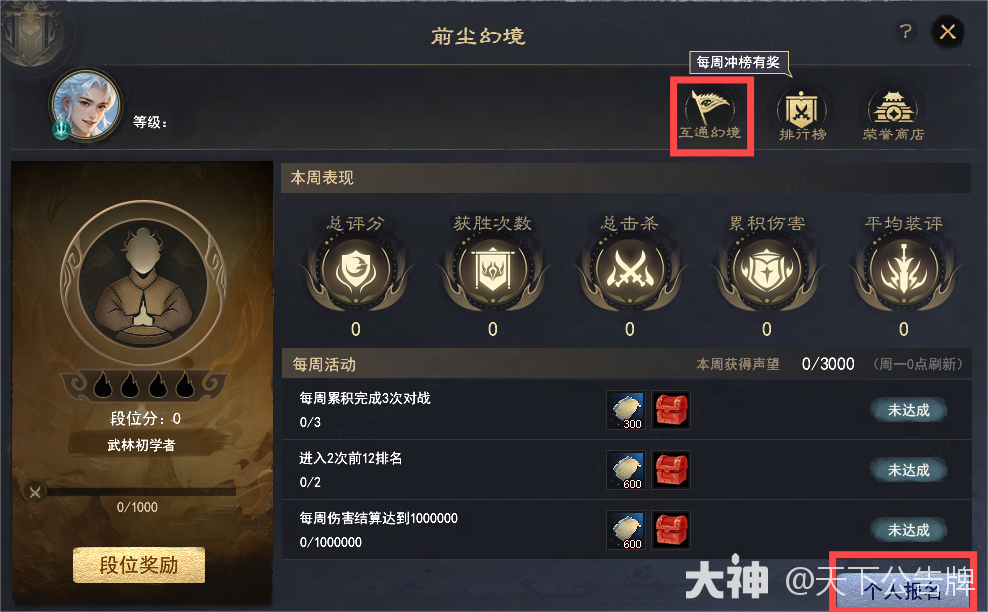
Task: Open the 荣誉商店 shop icon
Action: click(893, 116)
